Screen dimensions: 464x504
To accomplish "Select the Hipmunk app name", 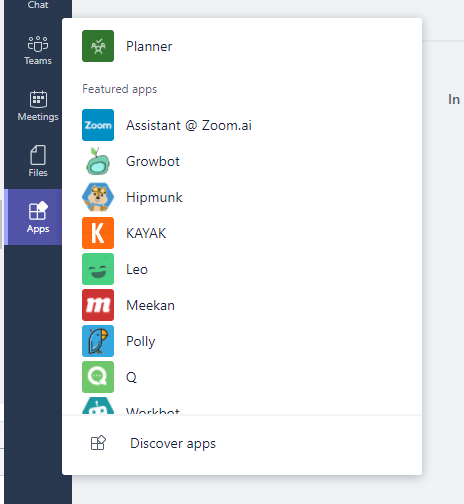I will (x=154, y=197).
